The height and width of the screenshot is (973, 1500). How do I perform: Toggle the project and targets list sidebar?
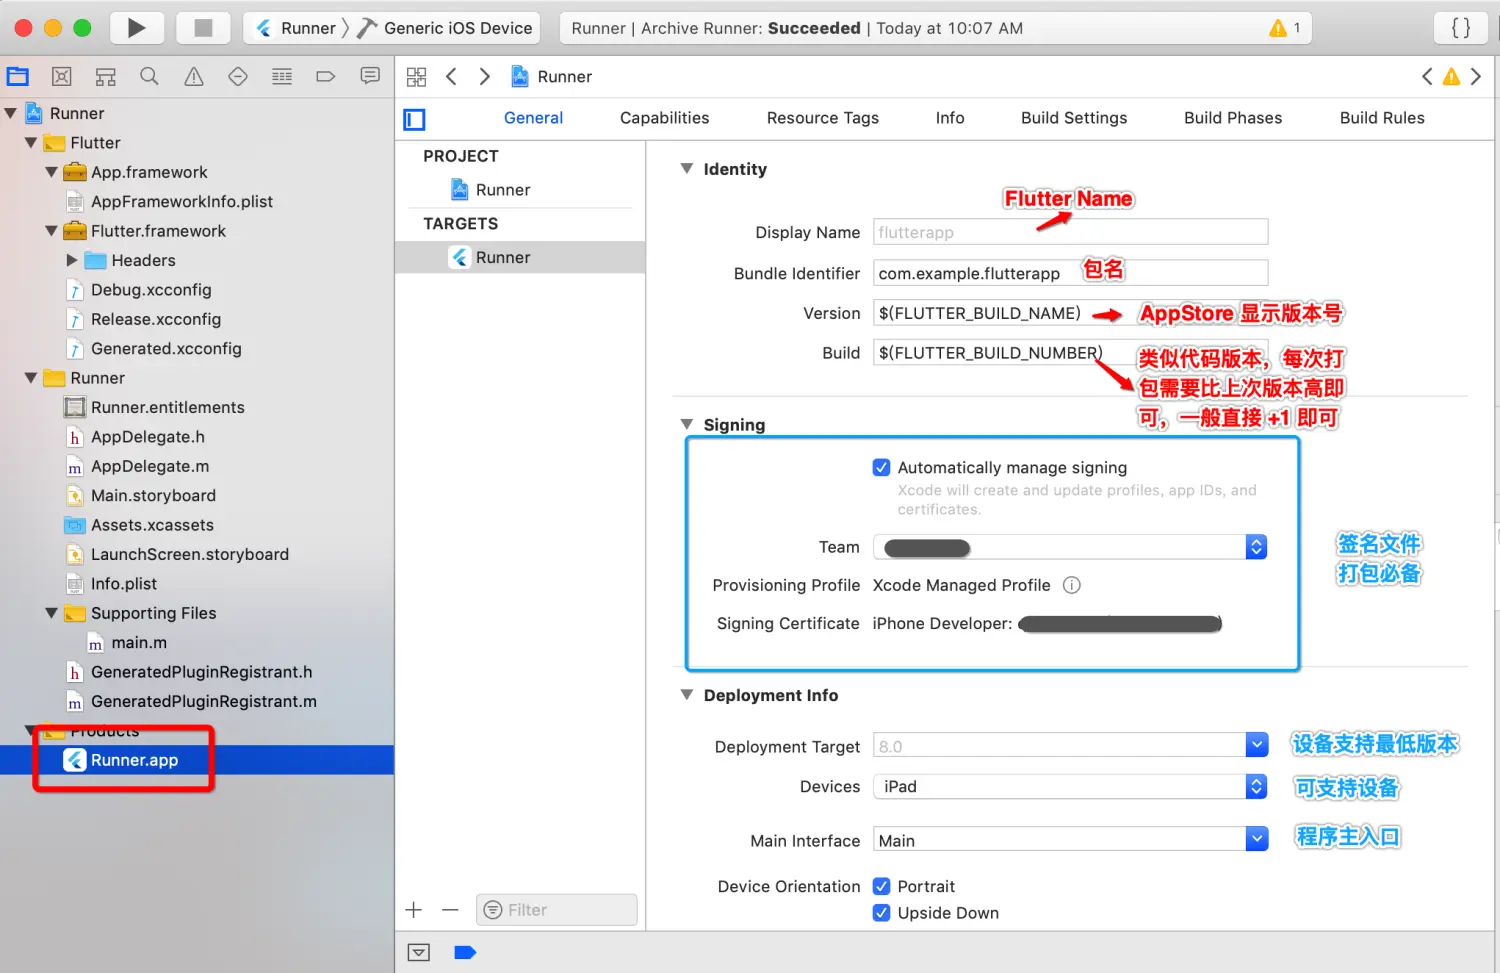pos(414,120)
